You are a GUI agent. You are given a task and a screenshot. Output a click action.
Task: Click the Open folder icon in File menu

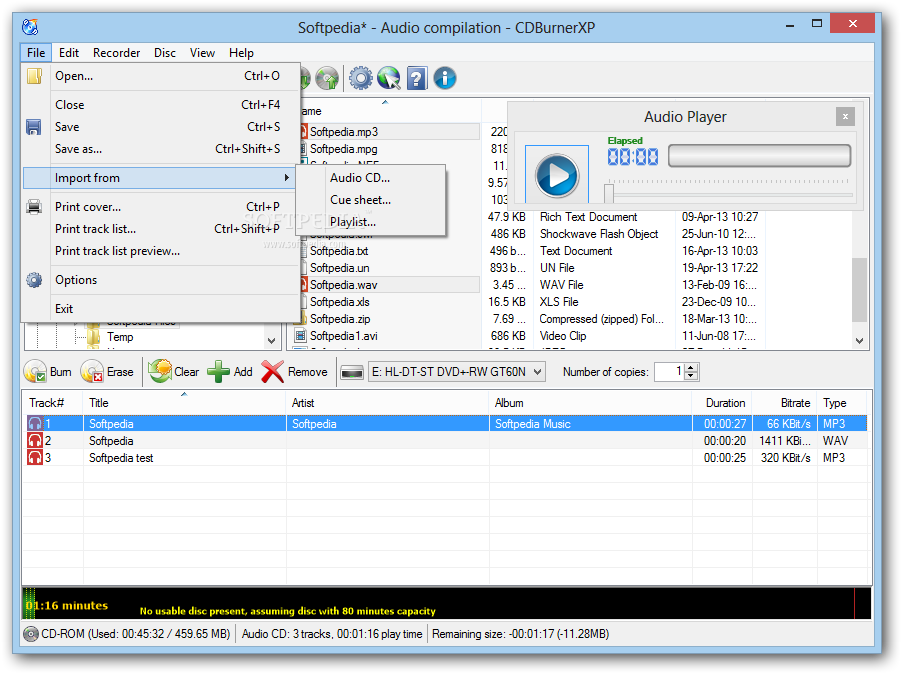[x=35, y=76]
